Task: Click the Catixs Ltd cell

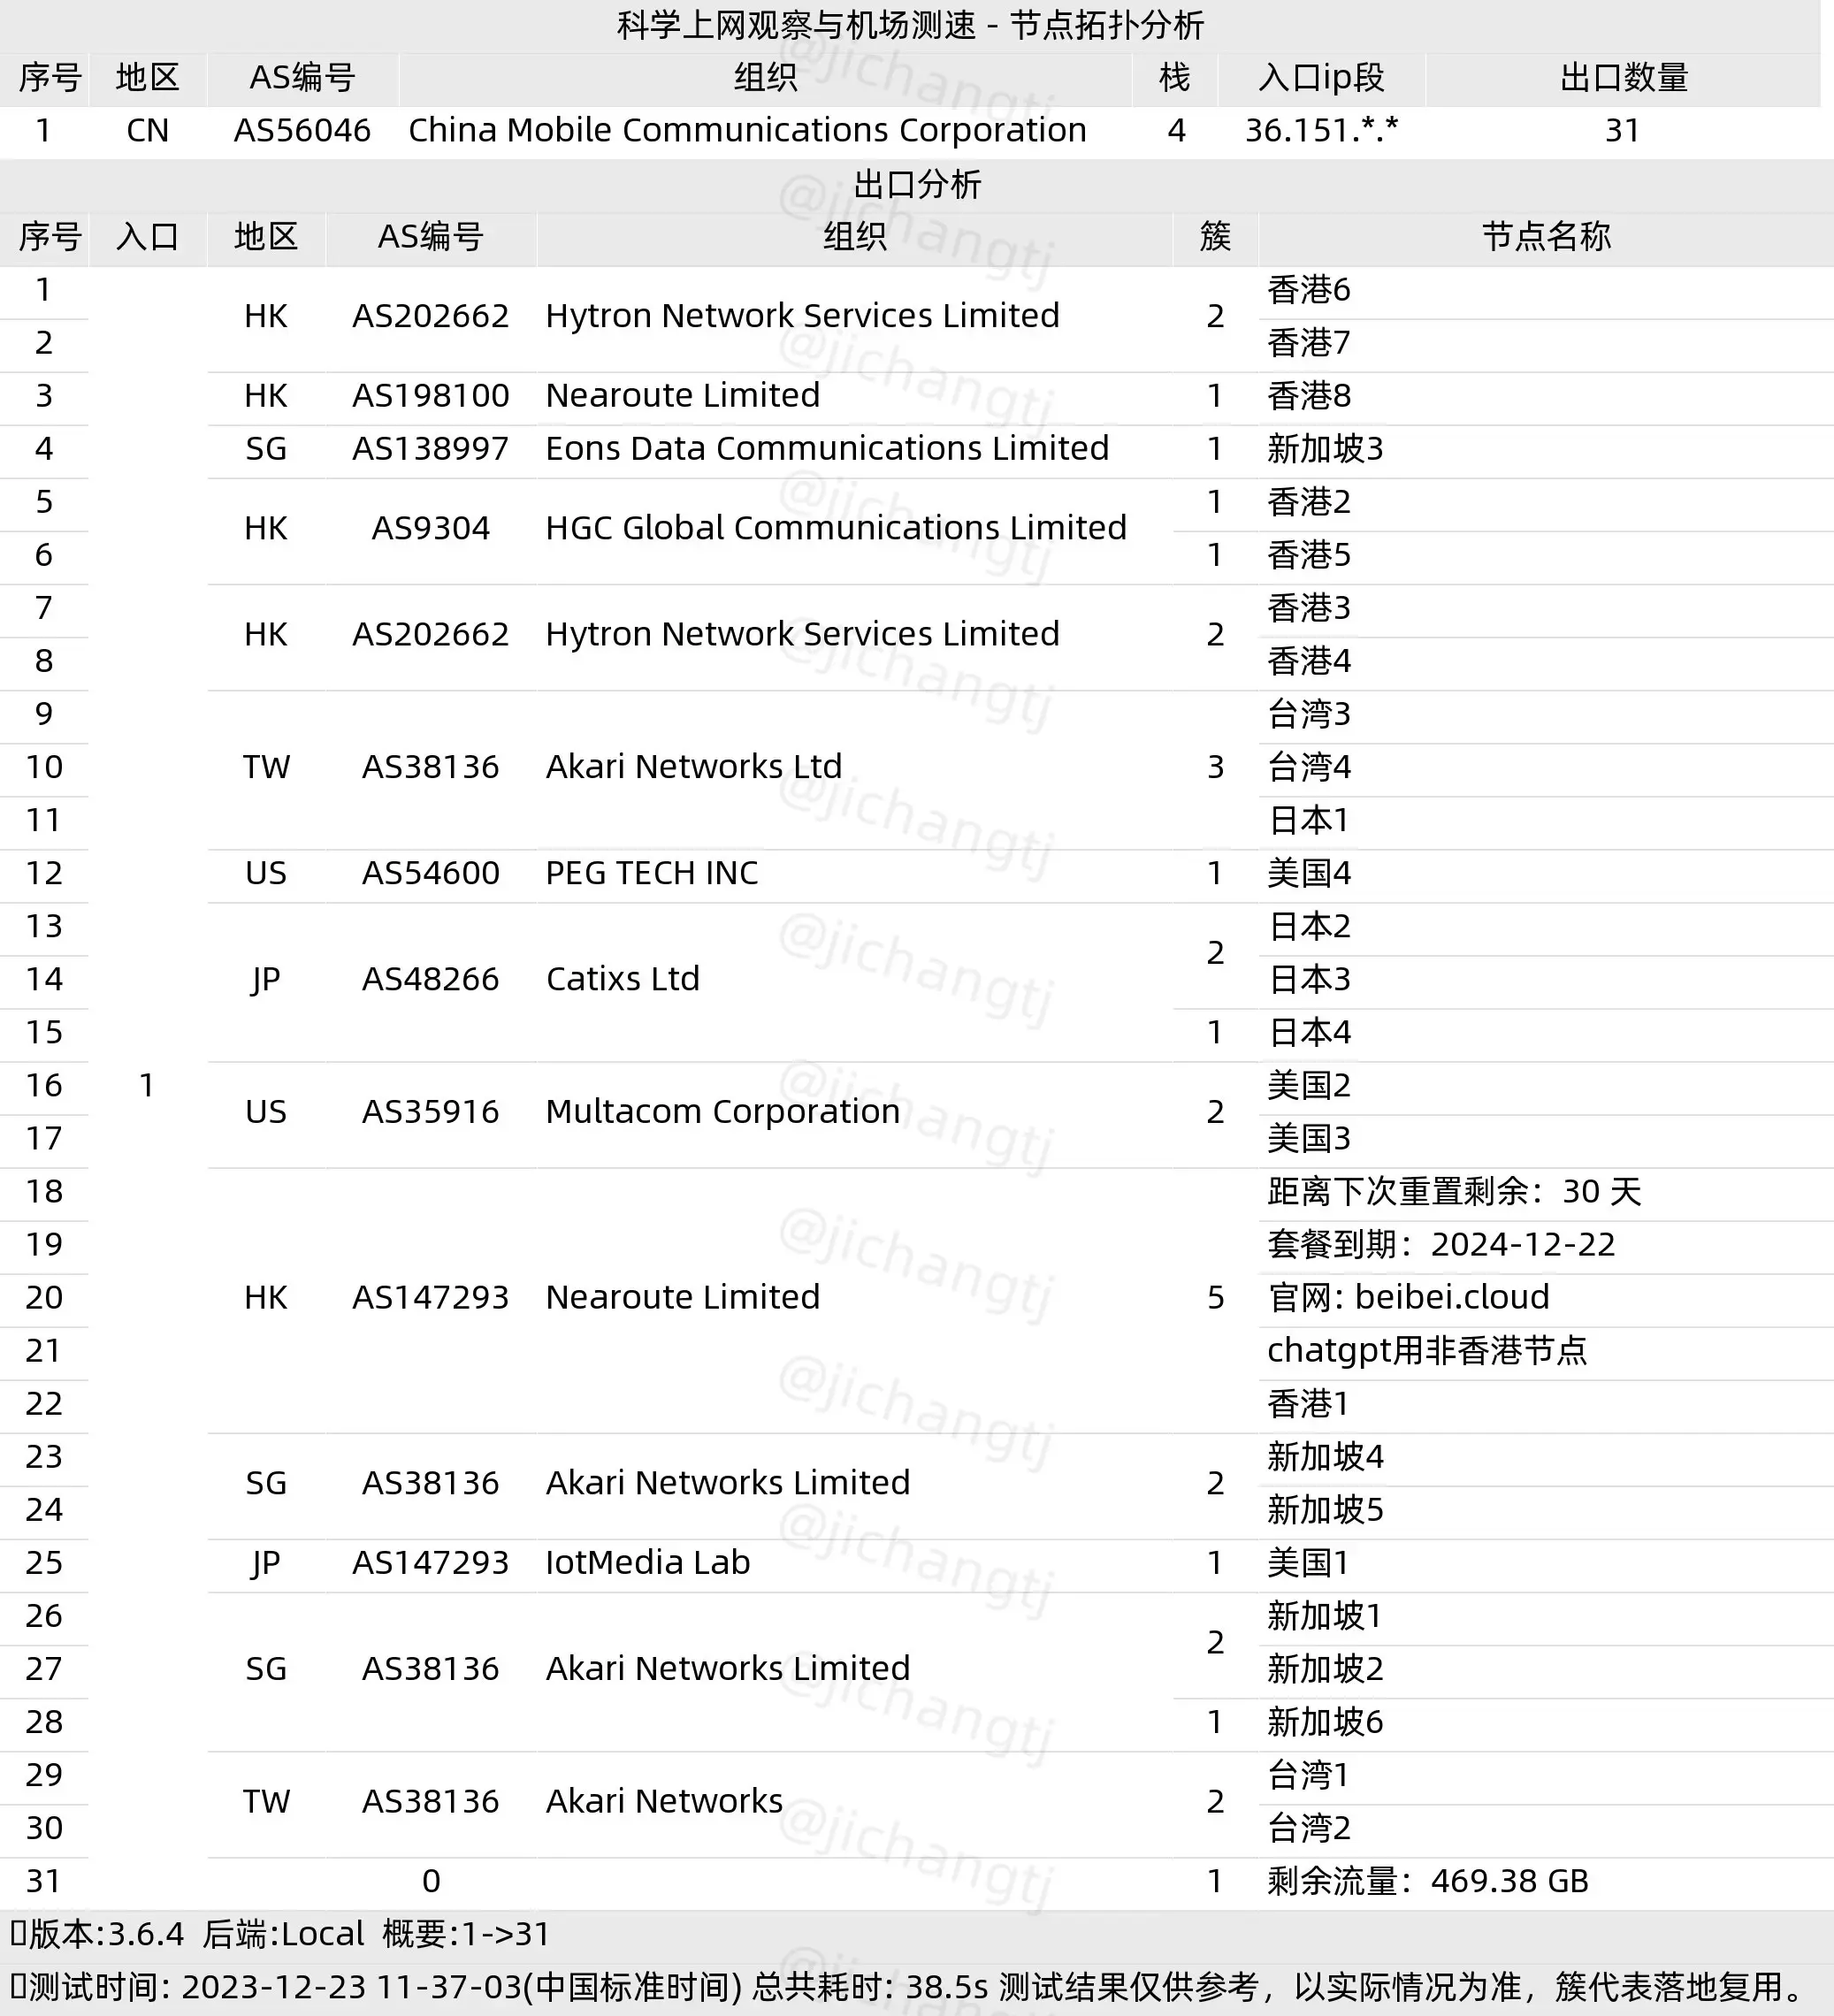Action: [622, 979]
